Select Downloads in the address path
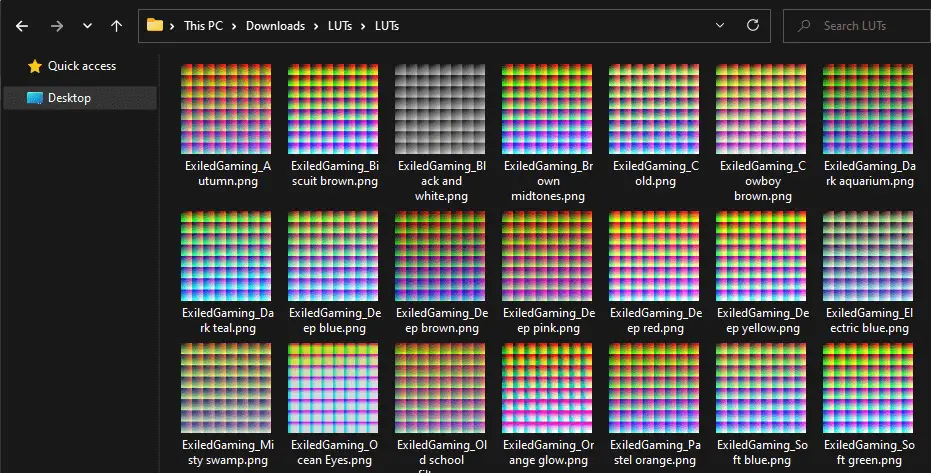The width and height of the screenshot is (931, 473). coord(276,26)
